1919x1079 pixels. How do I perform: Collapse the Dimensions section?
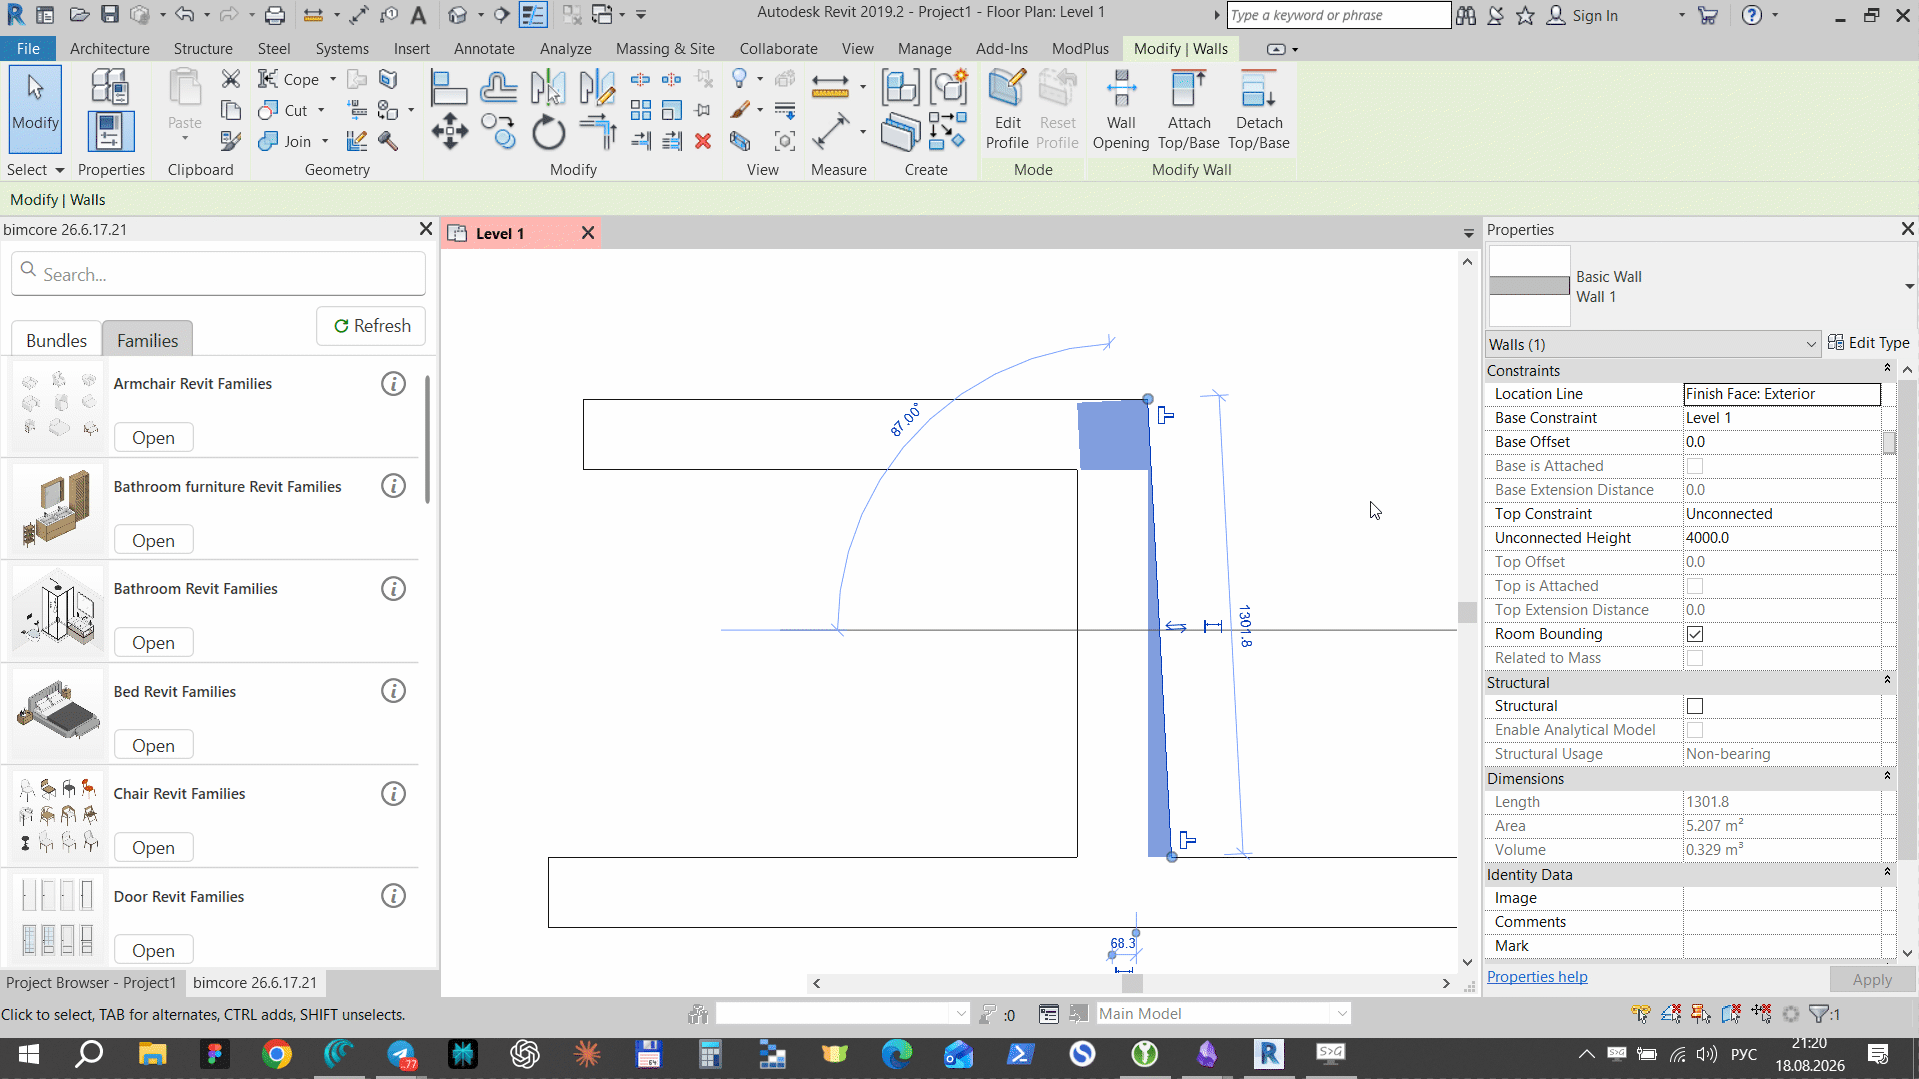[x=1887, y=777]
